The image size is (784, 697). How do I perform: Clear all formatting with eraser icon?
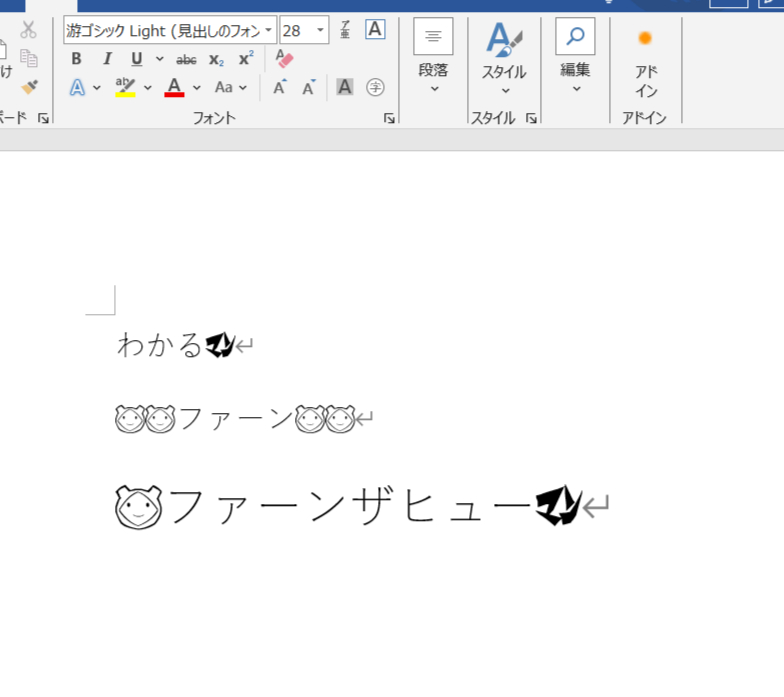[284, 59]
